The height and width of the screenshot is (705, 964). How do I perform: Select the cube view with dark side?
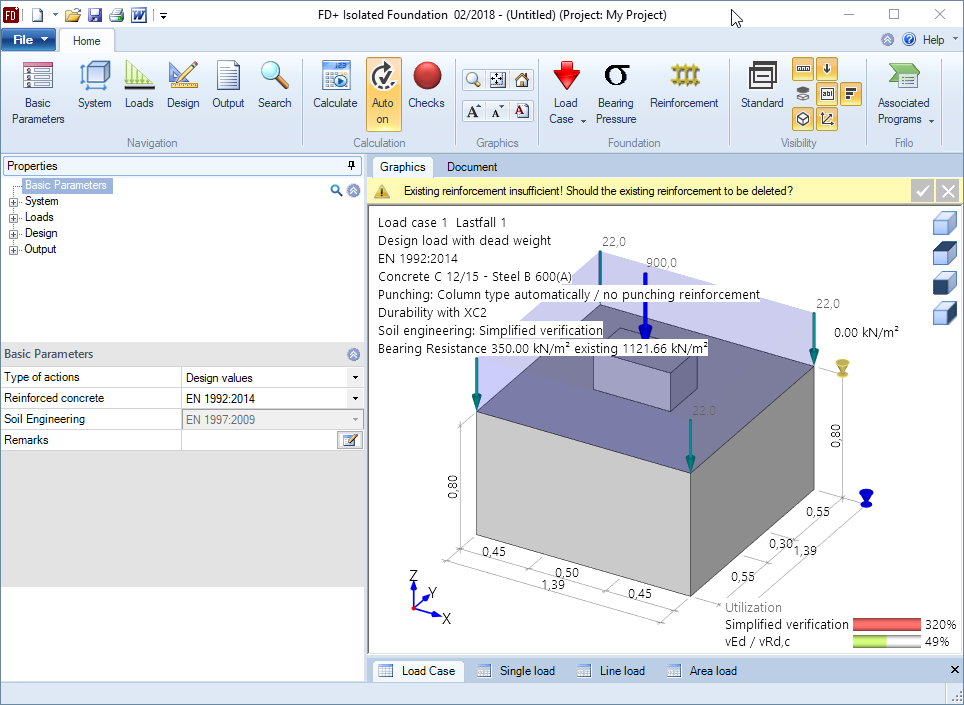click(x=944, y=313)
